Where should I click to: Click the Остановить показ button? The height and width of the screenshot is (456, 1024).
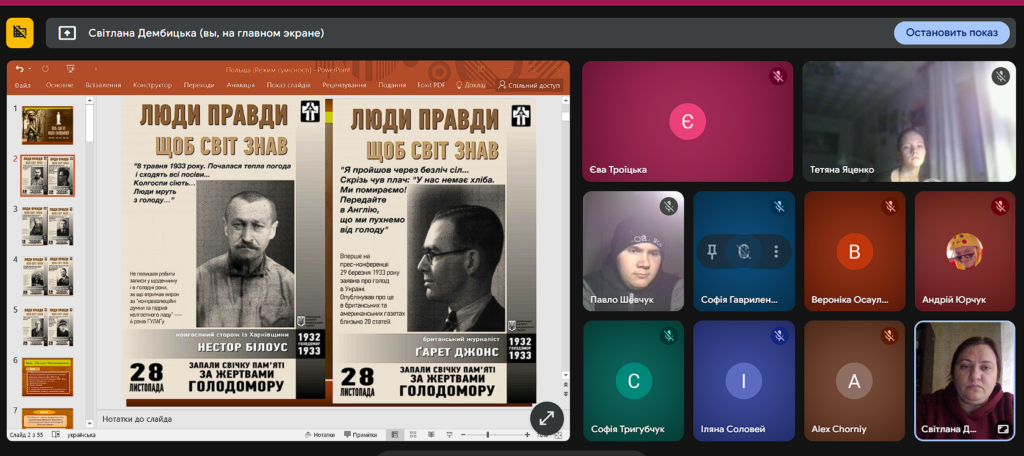pyautogui.click(x=951, y=32)
